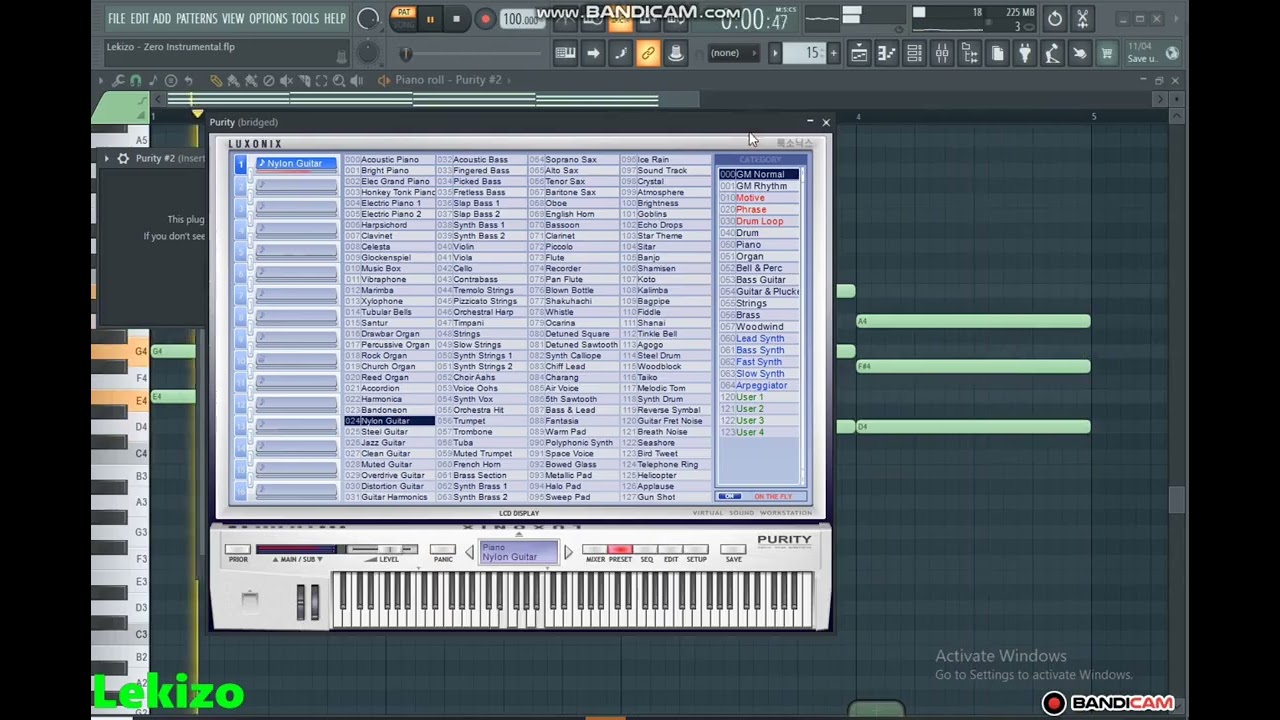This screenshot has width=1280, height=720.
Task: Click the A4 note in piano roll
Action: [974, 321]
